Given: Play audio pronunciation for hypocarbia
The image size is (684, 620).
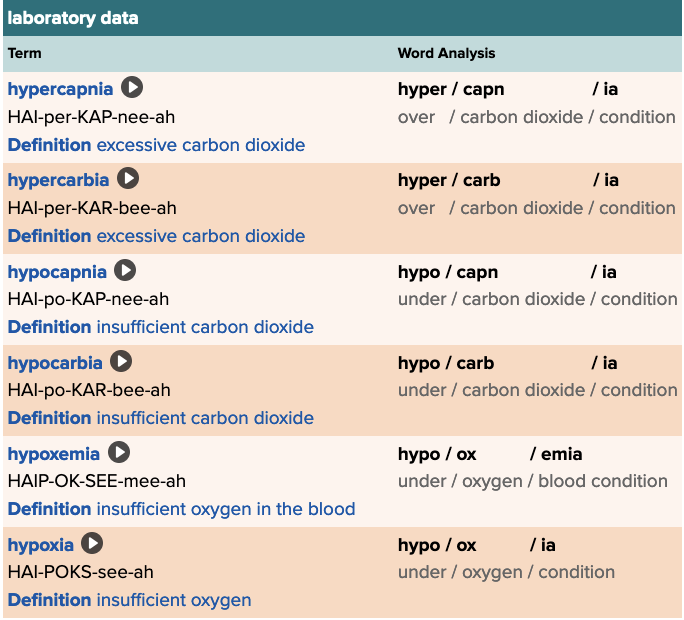Looking at the screenshot, I should coord(121,361).
